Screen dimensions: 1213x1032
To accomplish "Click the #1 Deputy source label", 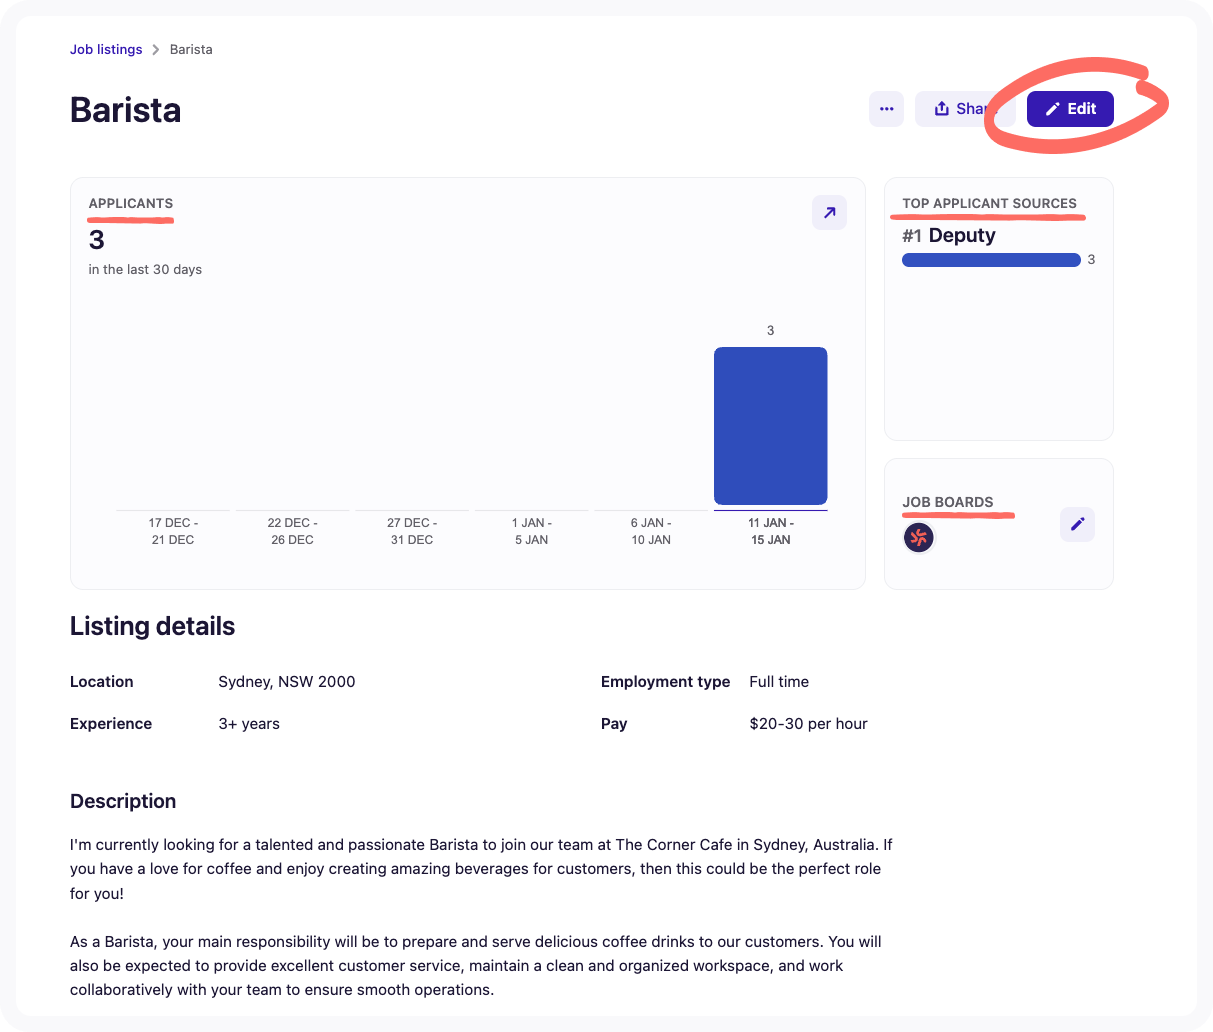I will click(948, 235).
